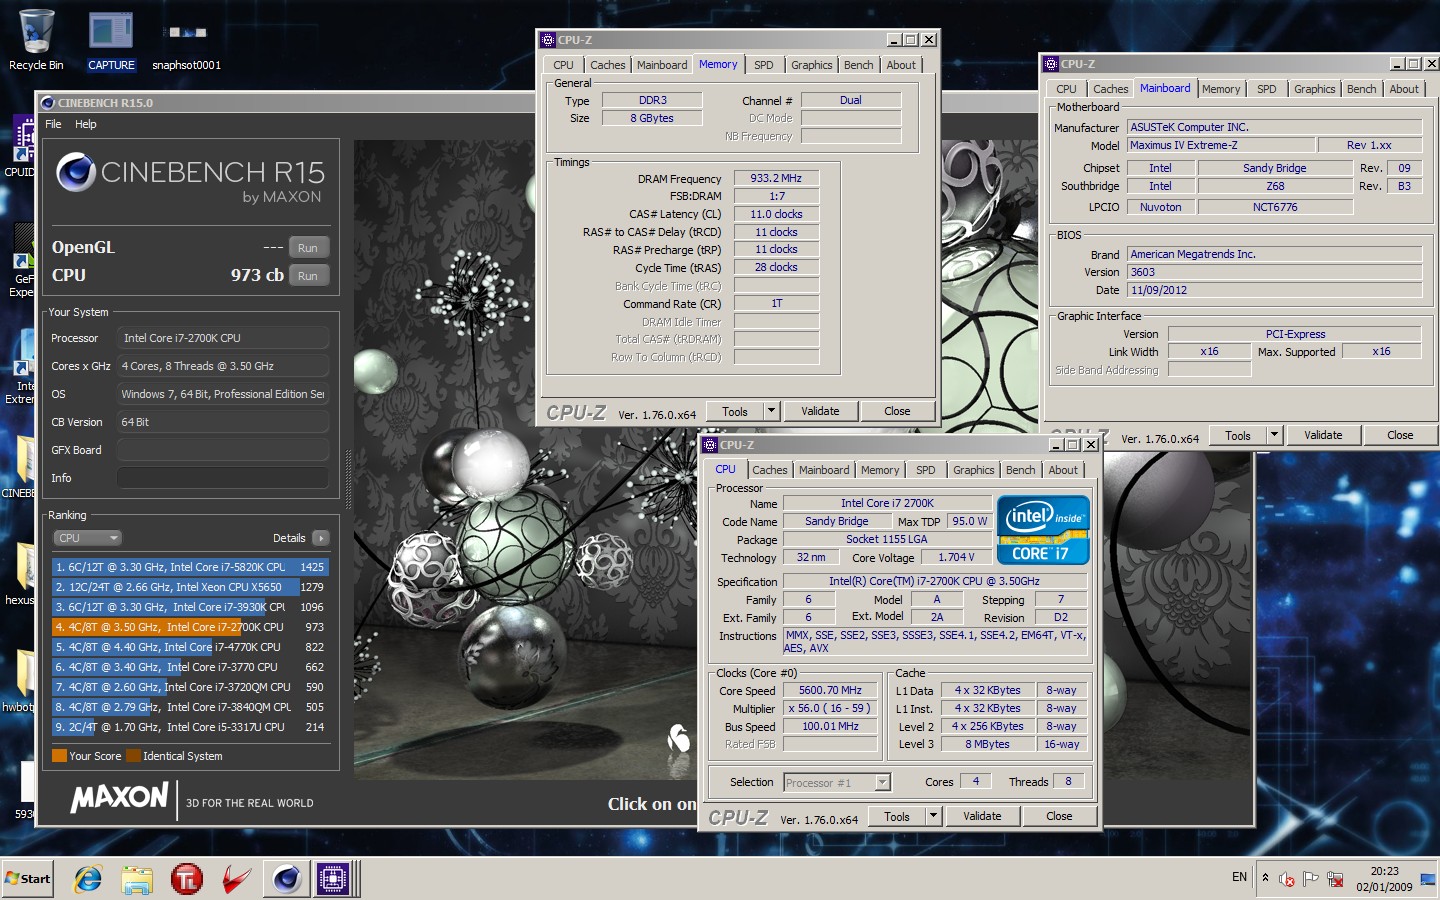Click the Cinebench logo sphere icon
This screenshot has width=1440, height=900.
point(76,172)
